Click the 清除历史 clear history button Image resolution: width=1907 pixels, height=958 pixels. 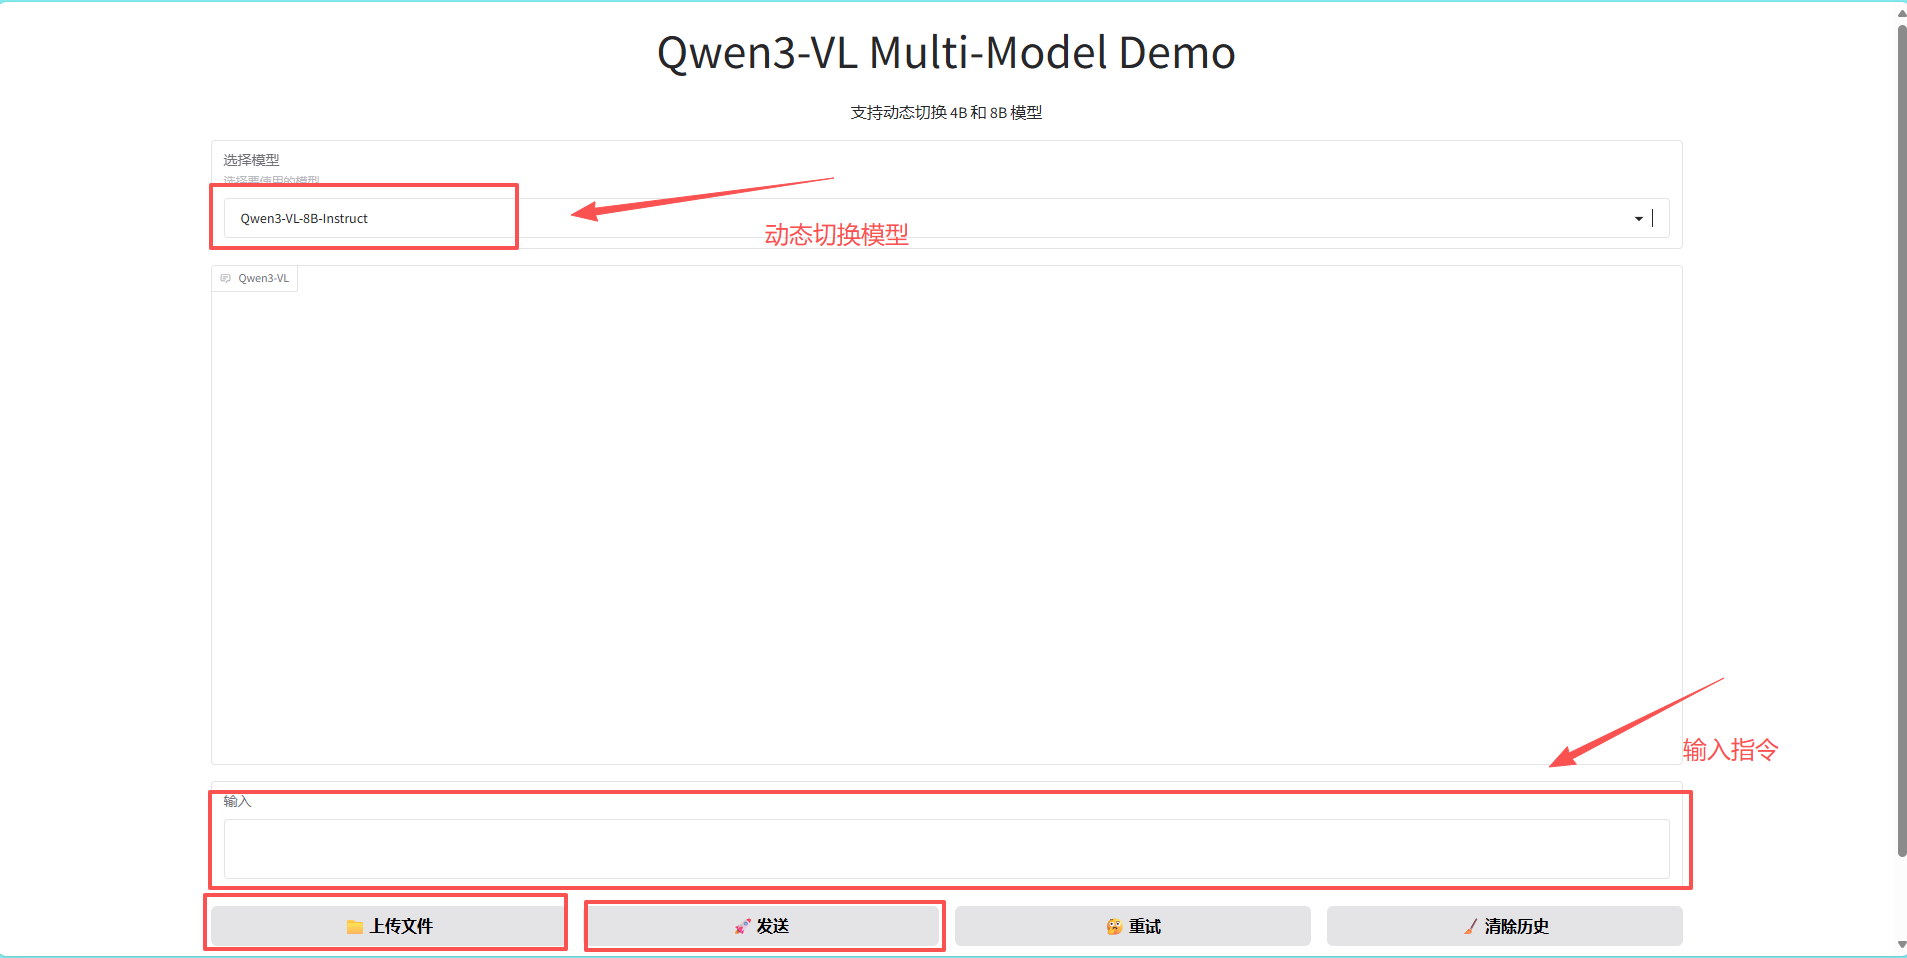[1504, 926]
